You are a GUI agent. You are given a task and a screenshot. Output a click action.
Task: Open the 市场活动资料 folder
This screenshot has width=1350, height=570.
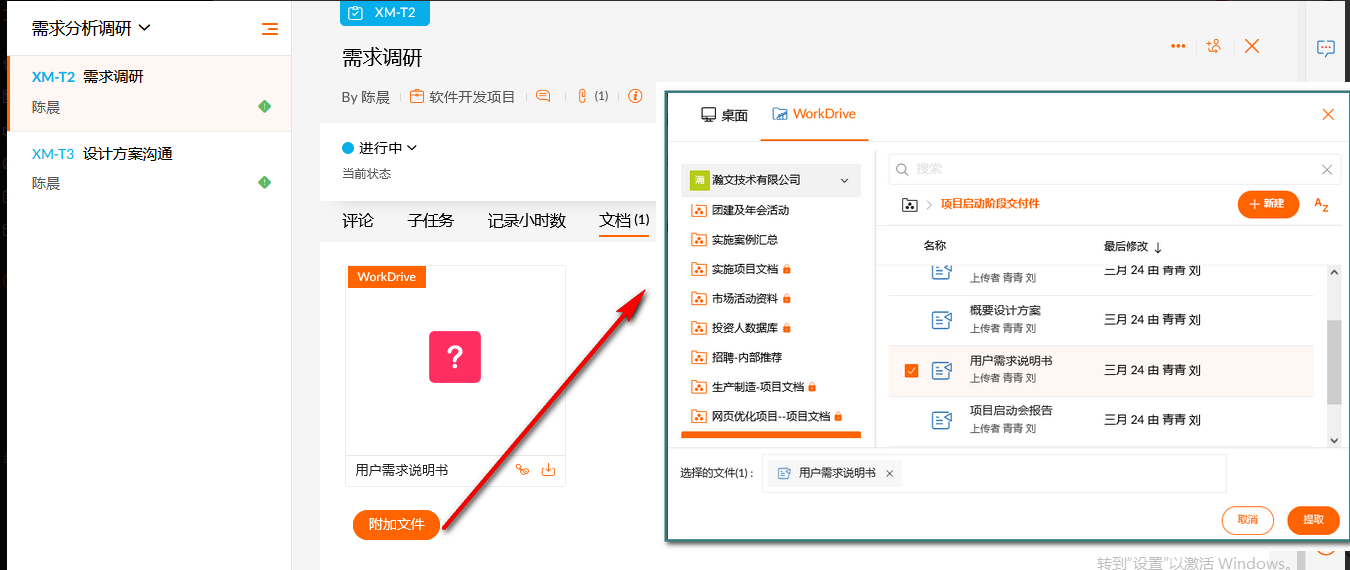click(x=742, y=298)
